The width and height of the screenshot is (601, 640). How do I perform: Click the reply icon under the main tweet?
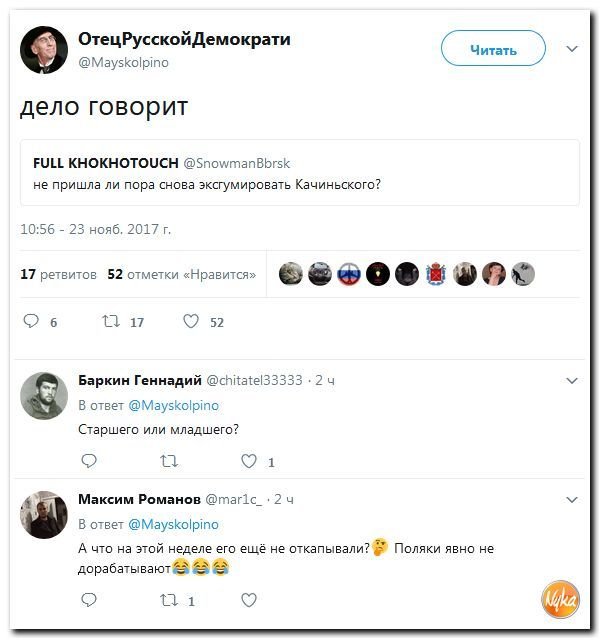point(31,321)
